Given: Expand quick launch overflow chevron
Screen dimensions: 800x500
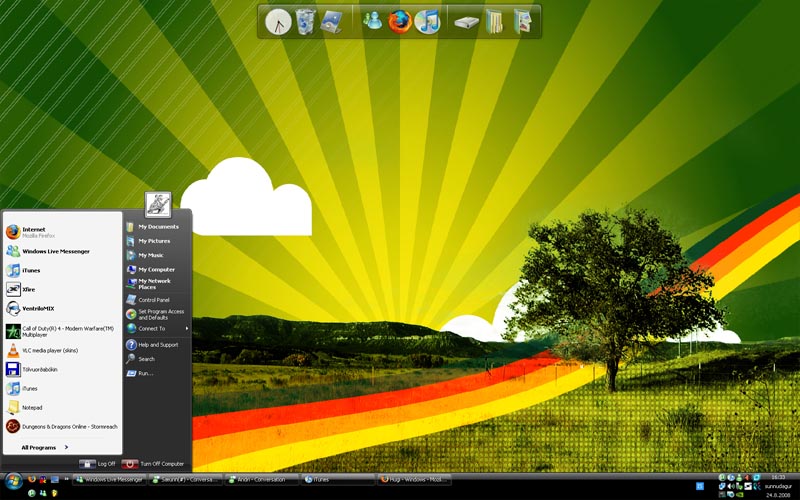Looking at the screenshot, I should [66, 479].
